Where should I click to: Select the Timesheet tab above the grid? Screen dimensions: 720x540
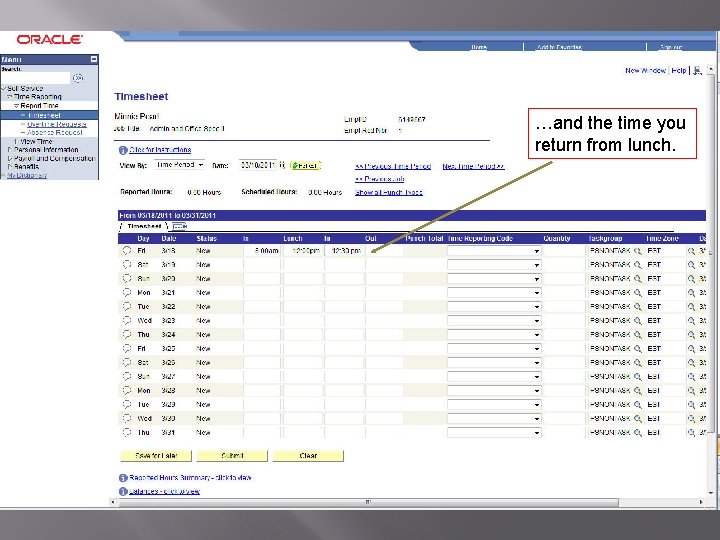[x=144, y=226]
